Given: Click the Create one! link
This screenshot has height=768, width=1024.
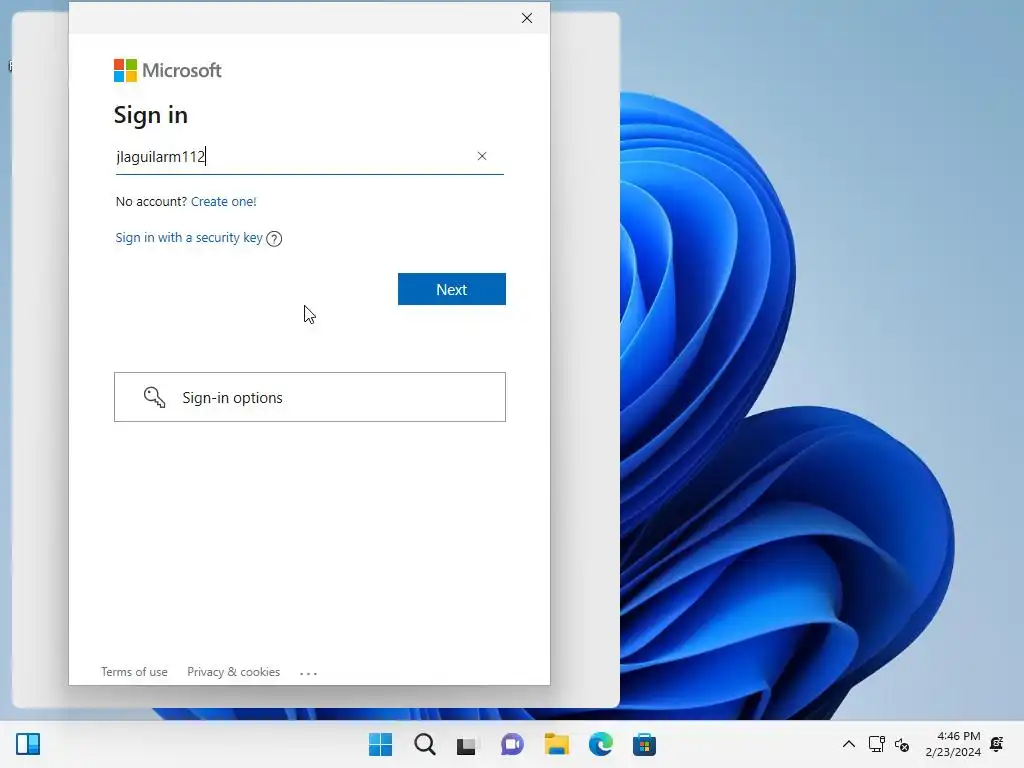Looking at the screenshot, I should point(223,201).
